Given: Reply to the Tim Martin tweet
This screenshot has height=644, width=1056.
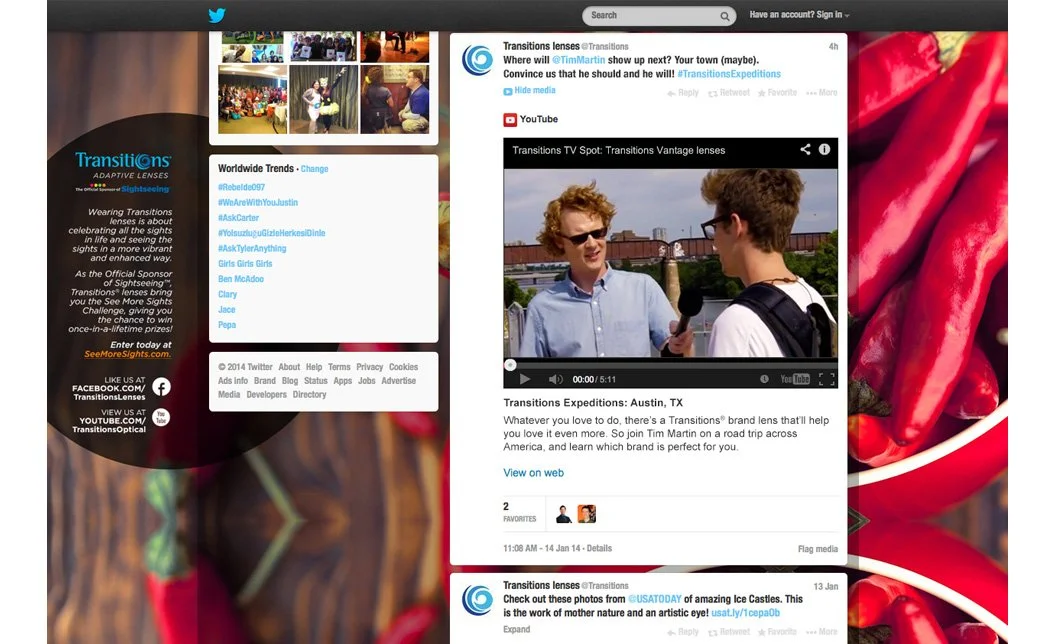Looking at the screenshot, I should [x=683, y=93].
